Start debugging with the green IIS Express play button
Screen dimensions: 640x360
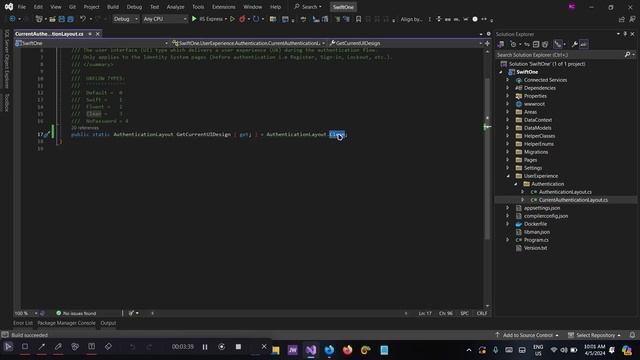[x=194, y=19]
